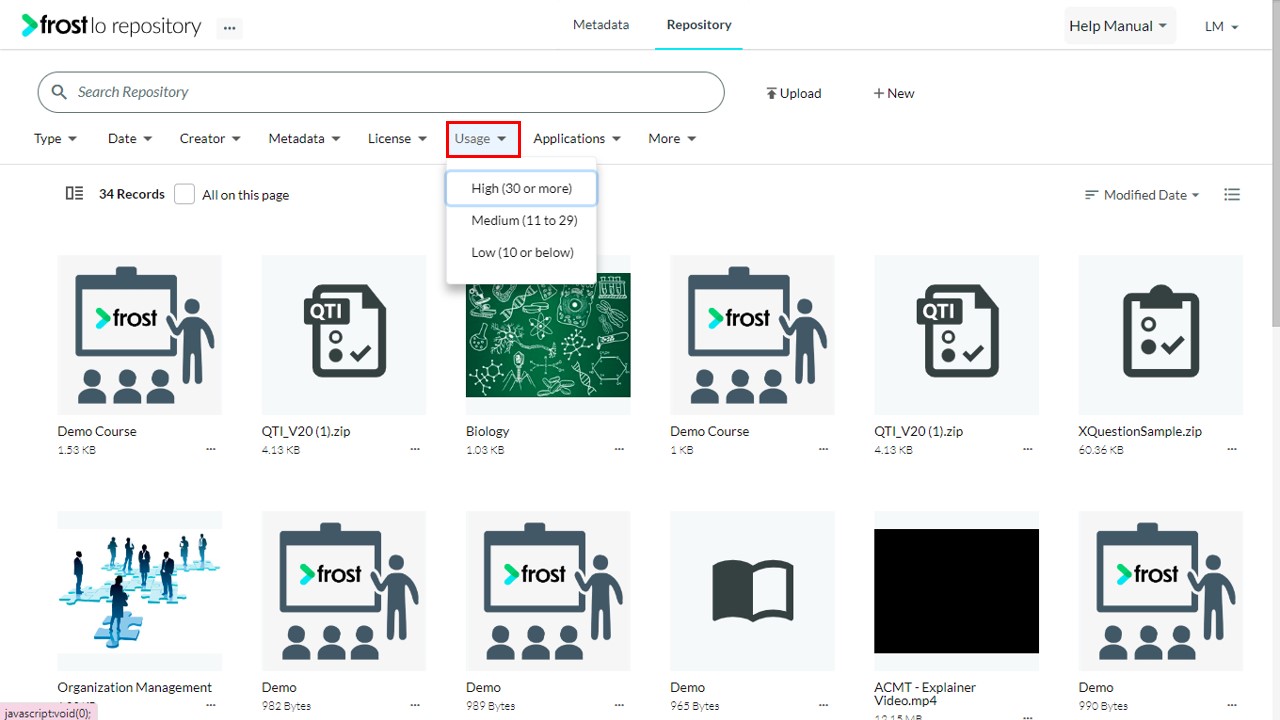The width and height of the screenshot is (1280, 720).
Task: Open the LM user account menu
Action: pos(1222,26)
